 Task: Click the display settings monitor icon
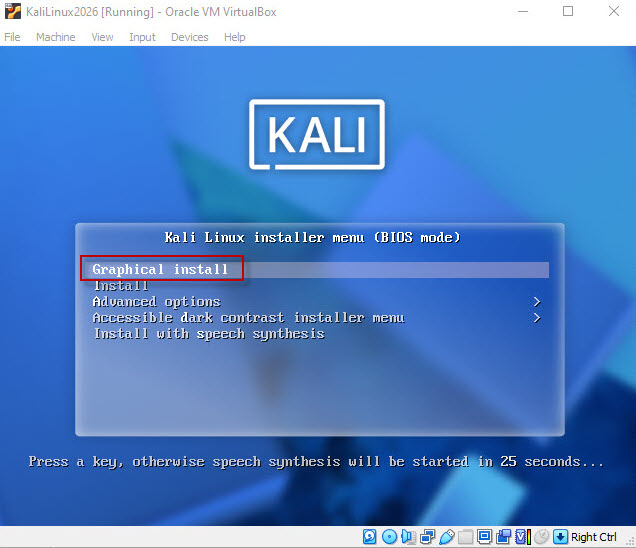pyautogui.click(x=484, y=537)
